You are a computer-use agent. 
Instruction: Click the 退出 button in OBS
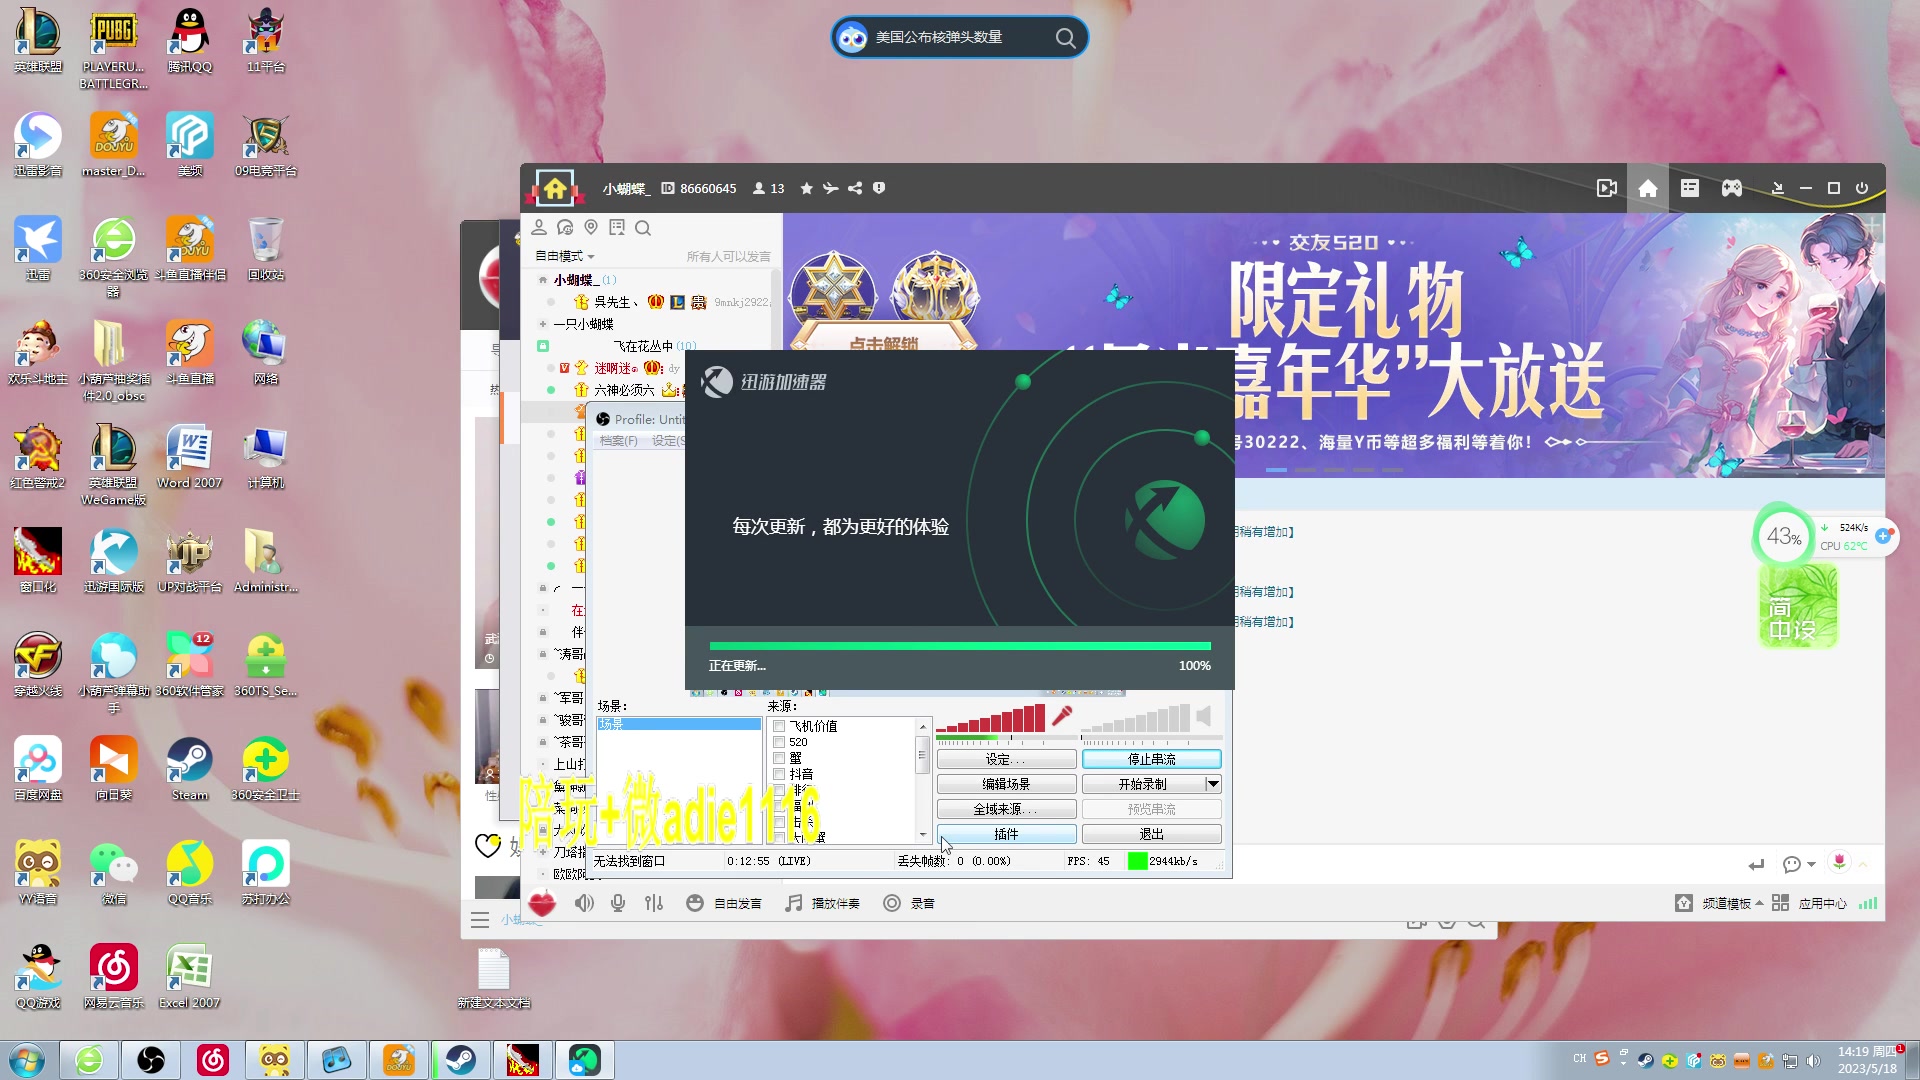[1151, 834]
